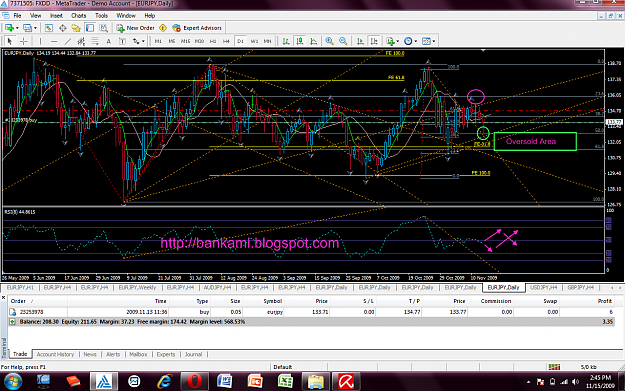625x391 pixels.
Task: Toggle the Terminal panel
Action: click(x=90, y=28)
